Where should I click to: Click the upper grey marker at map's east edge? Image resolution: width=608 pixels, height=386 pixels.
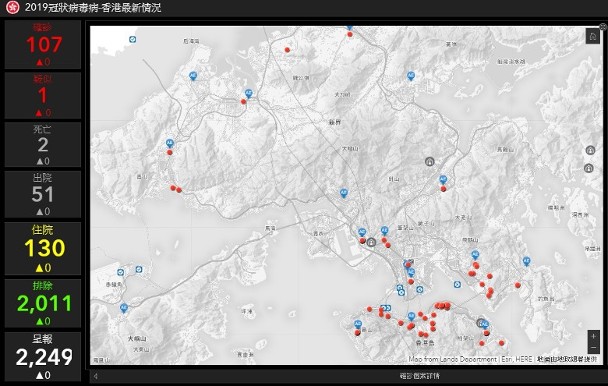[x=590, y=150]
